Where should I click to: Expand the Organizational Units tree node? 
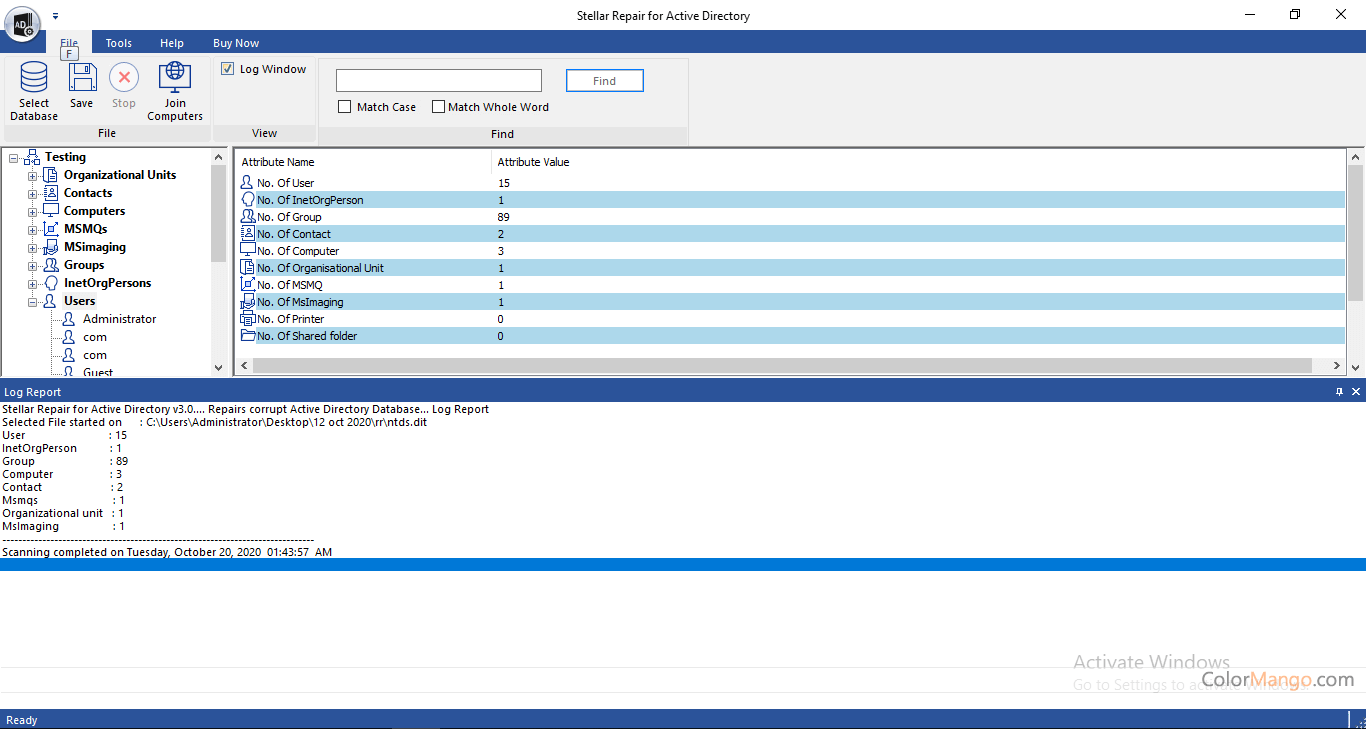32,176
